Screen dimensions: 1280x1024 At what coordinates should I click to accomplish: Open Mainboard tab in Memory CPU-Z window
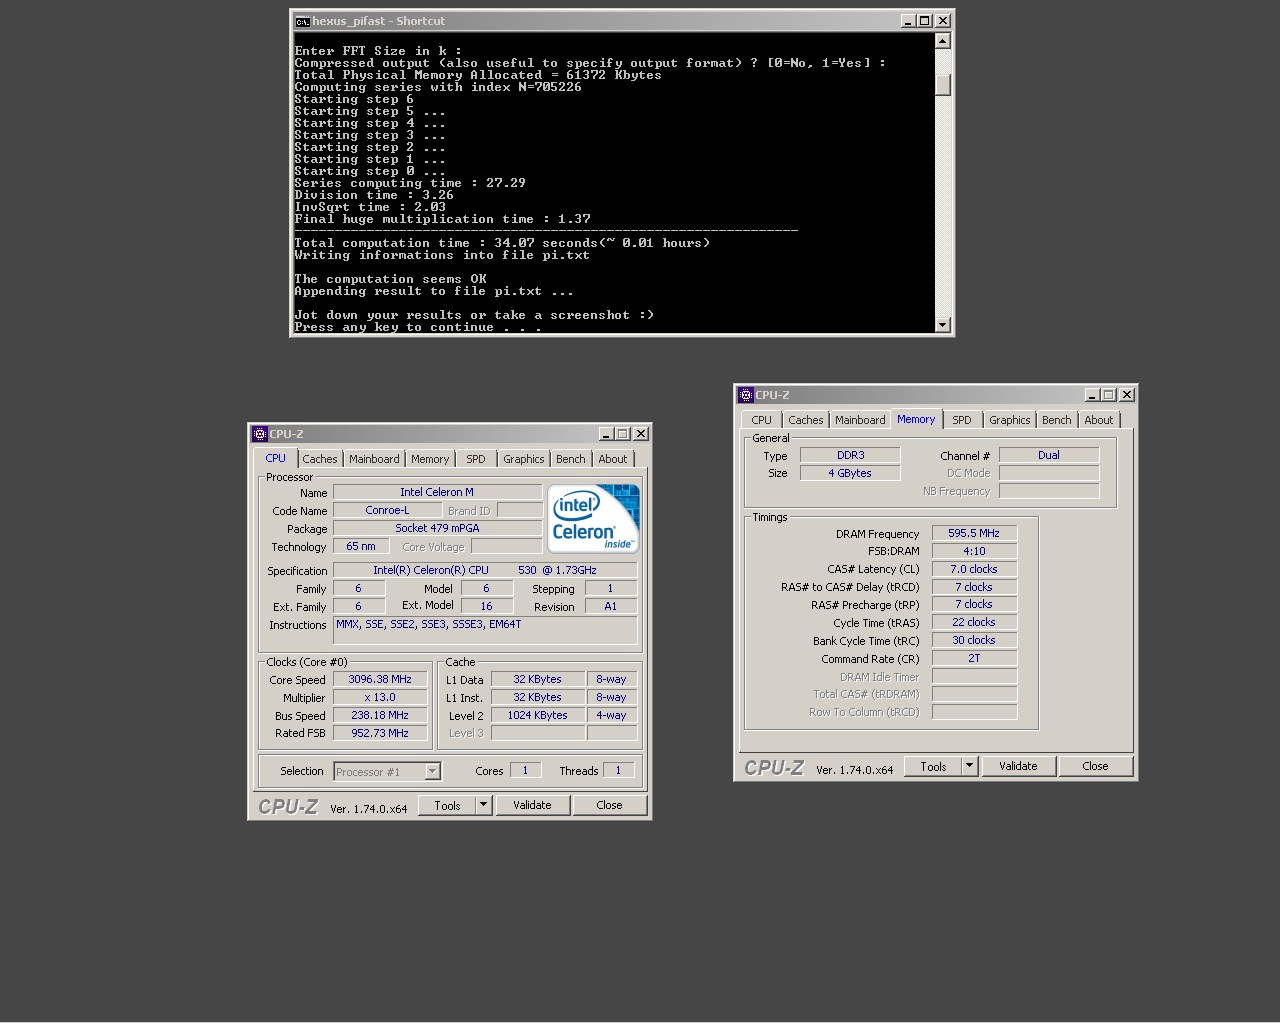tap(860, 420)
